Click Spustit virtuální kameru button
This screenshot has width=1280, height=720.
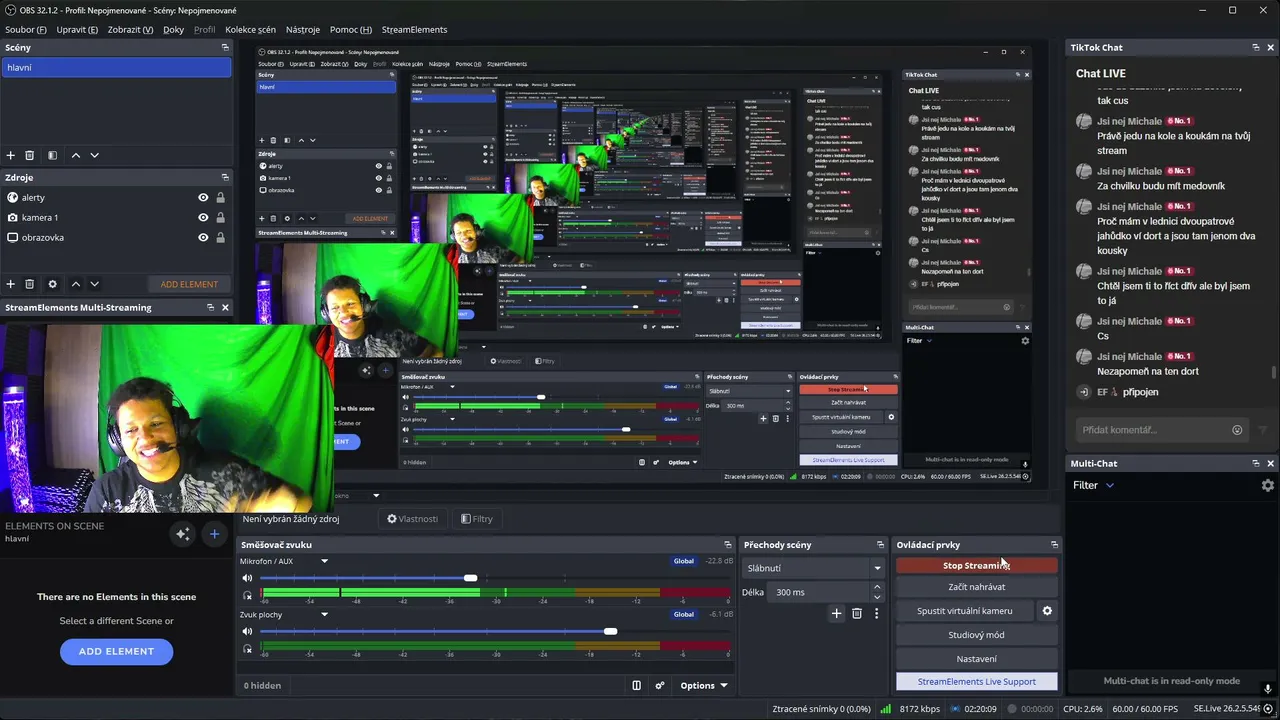point(964,611)
